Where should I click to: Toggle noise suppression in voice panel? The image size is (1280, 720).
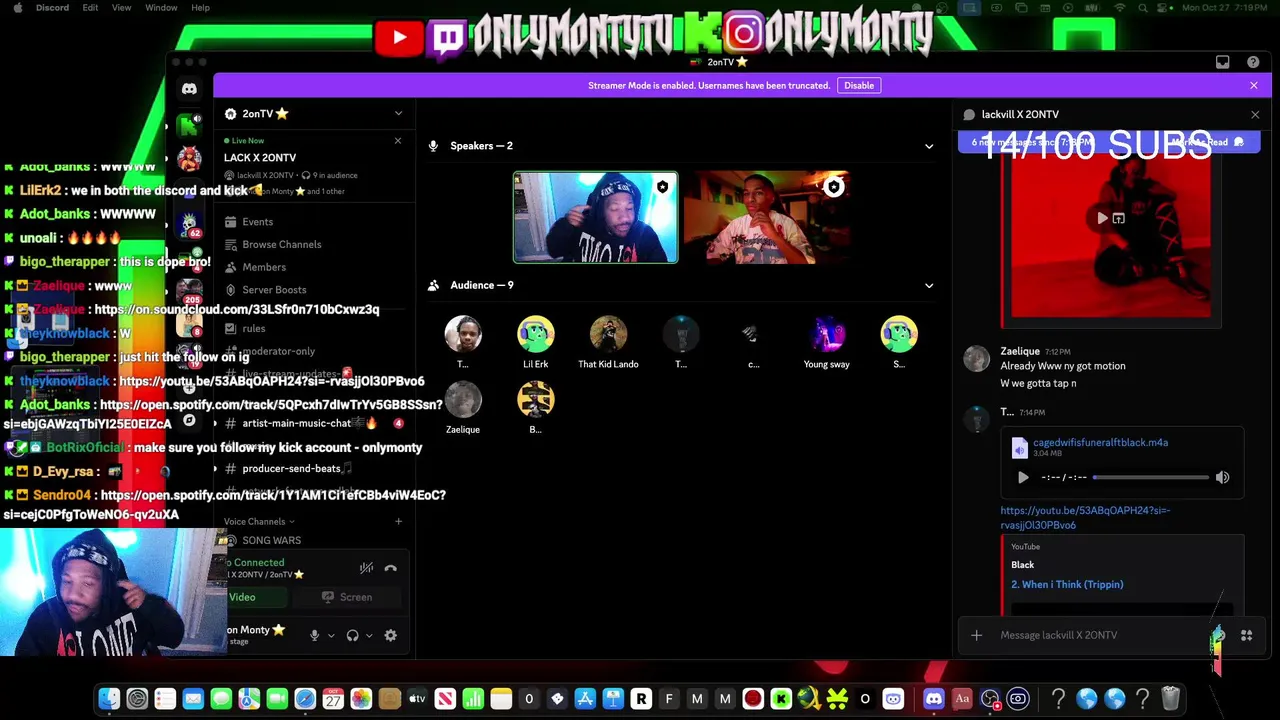coord(366,568)
